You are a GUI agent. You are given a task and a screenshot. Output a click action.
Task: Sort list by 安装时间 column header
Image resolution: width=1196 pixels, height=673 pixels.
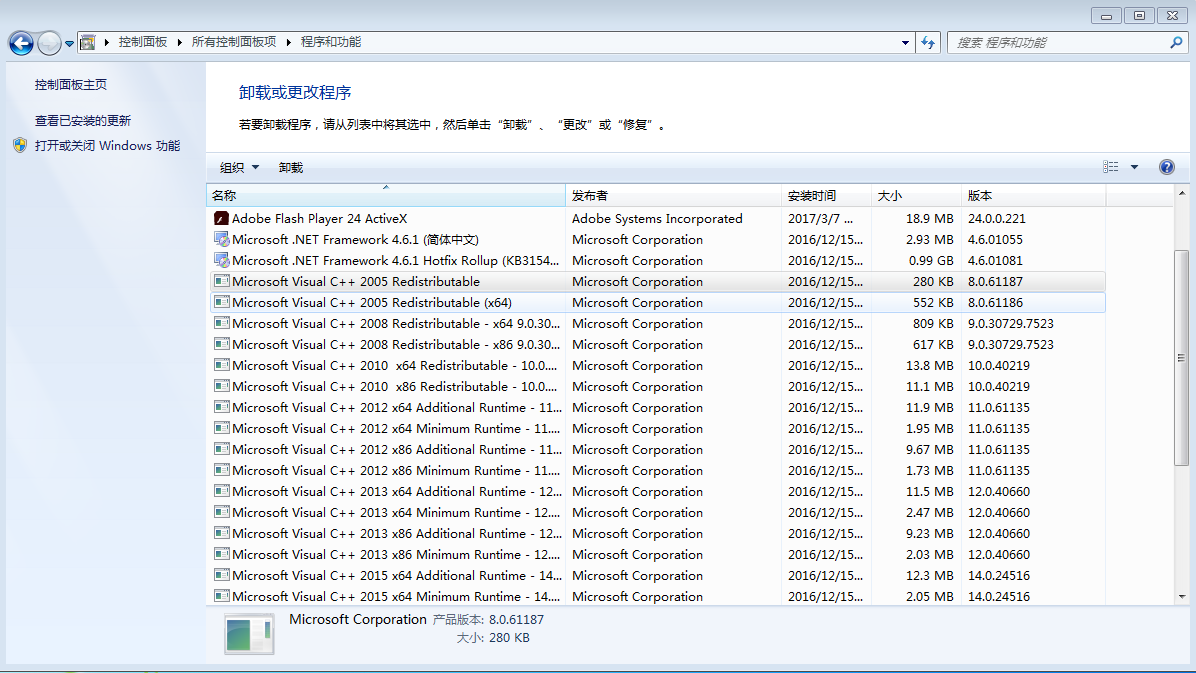pyautogui.click(x=811, y=196)
